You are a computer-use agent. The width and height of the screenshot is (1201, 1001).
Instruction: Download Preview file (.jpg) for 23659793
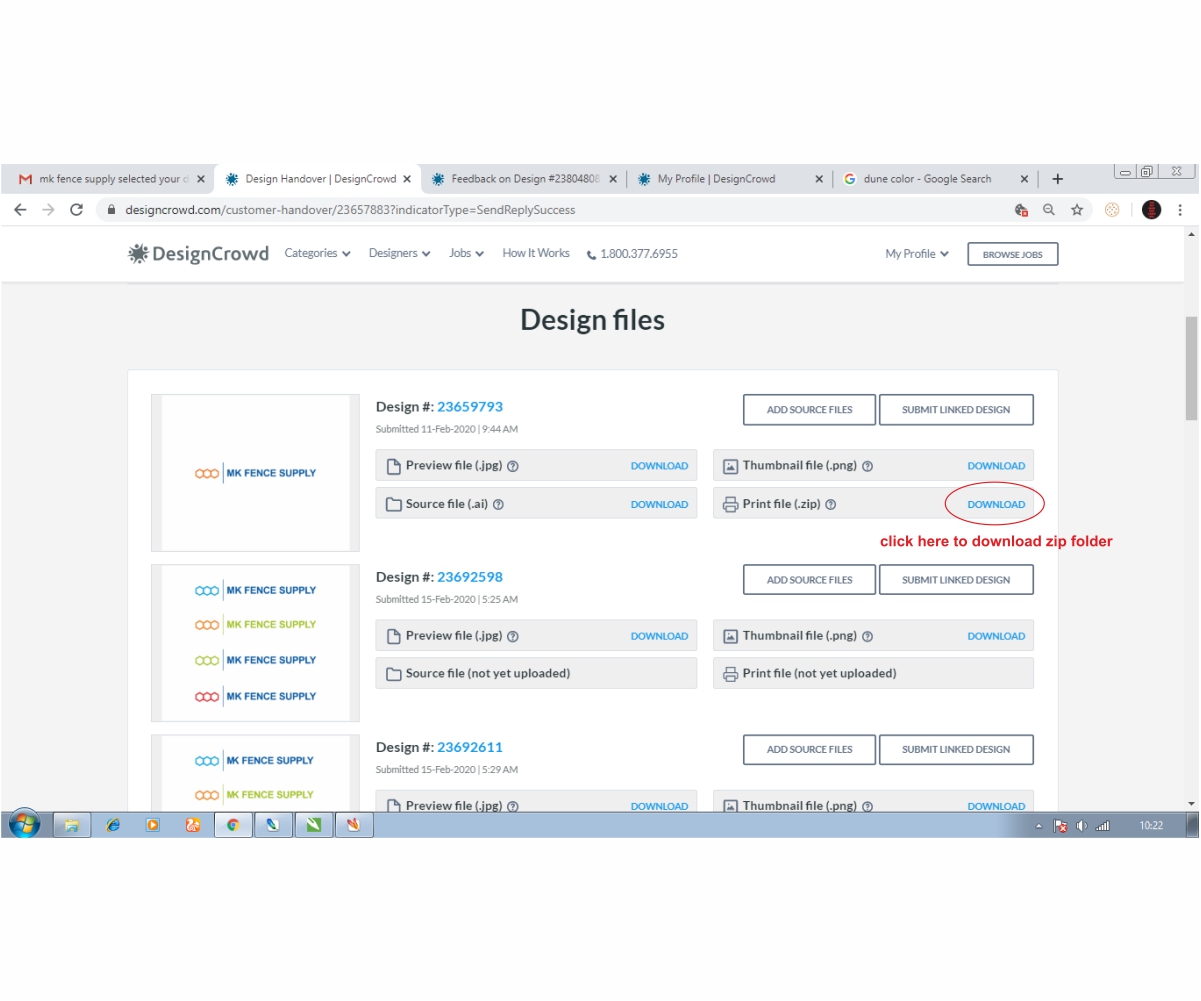click(659, 466)
